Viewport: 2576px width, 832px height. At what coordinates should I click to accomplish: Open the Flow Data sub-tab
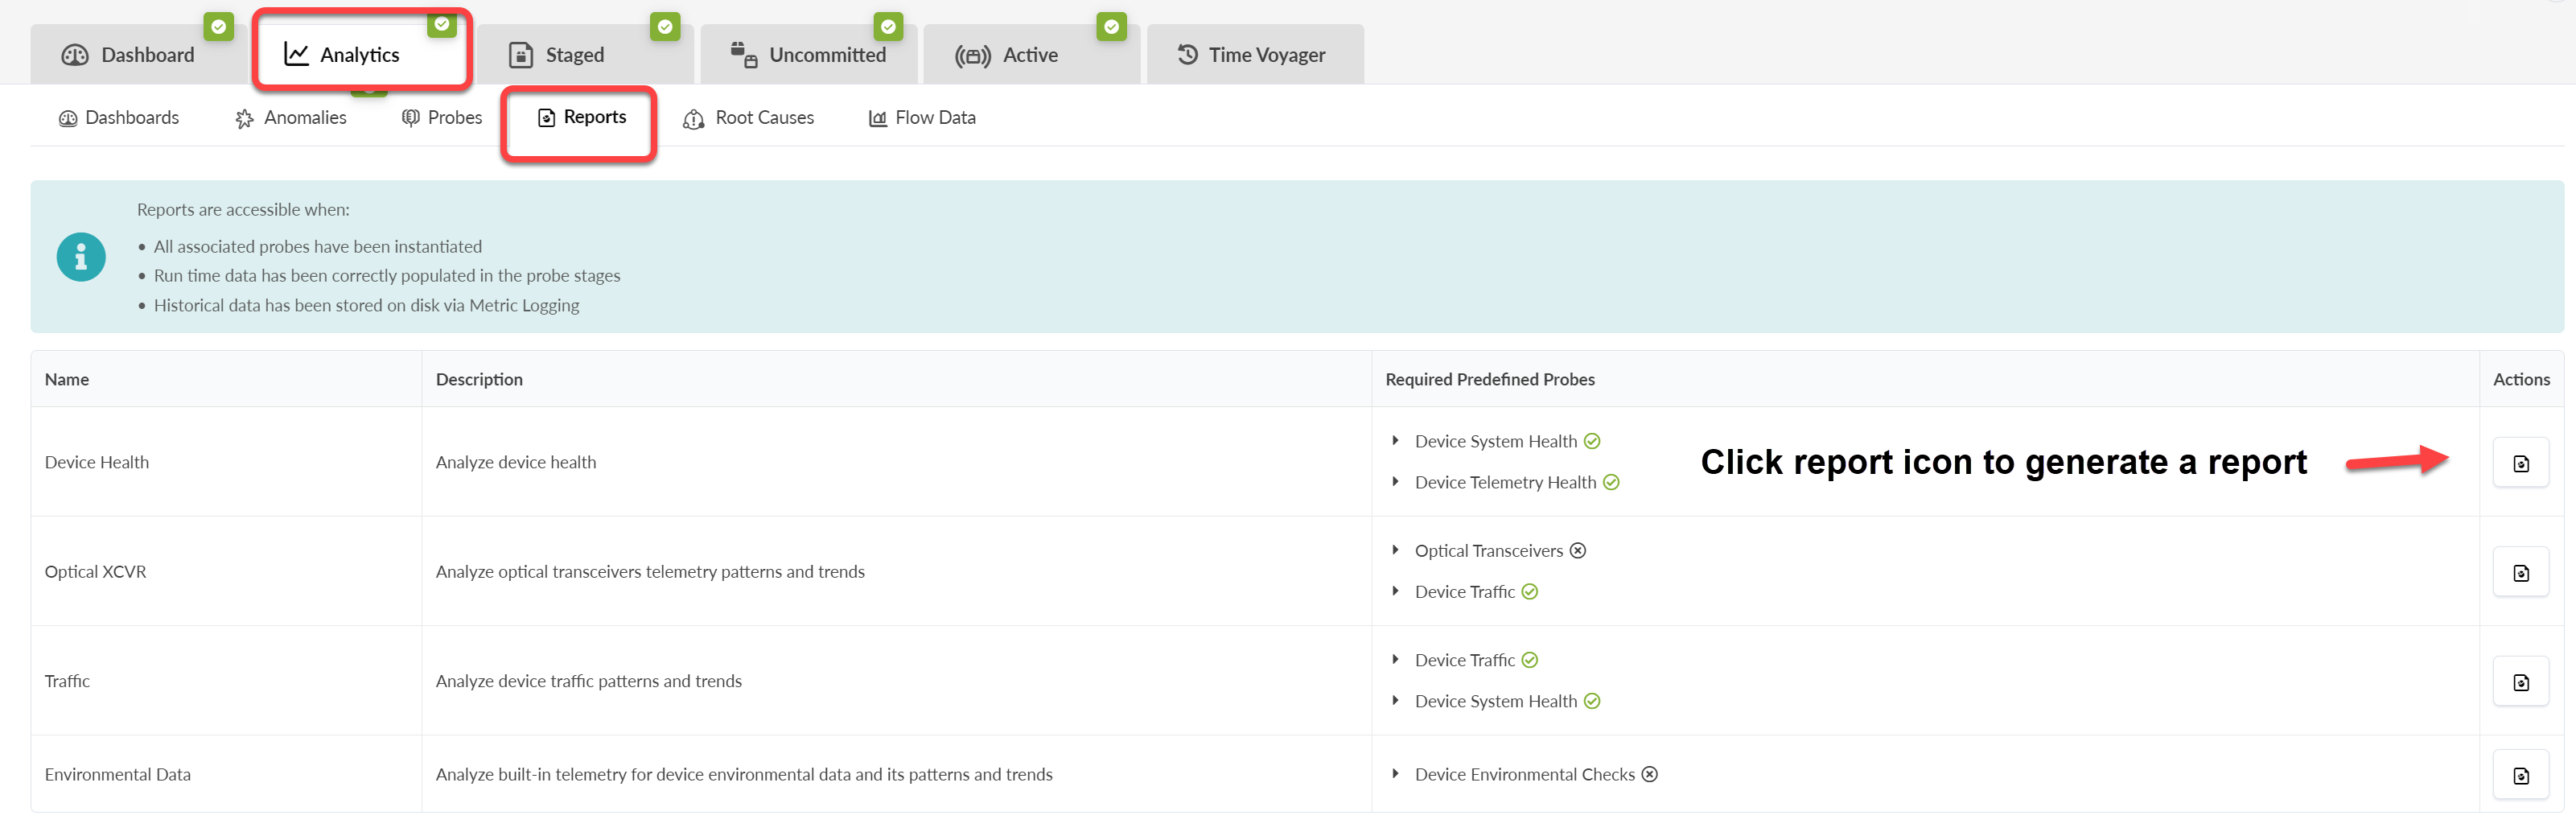point(922,118)
